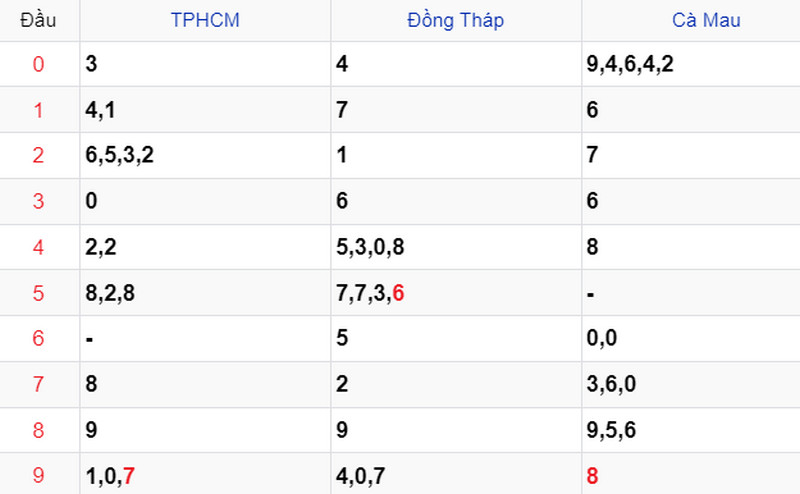The image size is (800, 494).
Task: Select the red row label 0
Action: click(38, 64)
